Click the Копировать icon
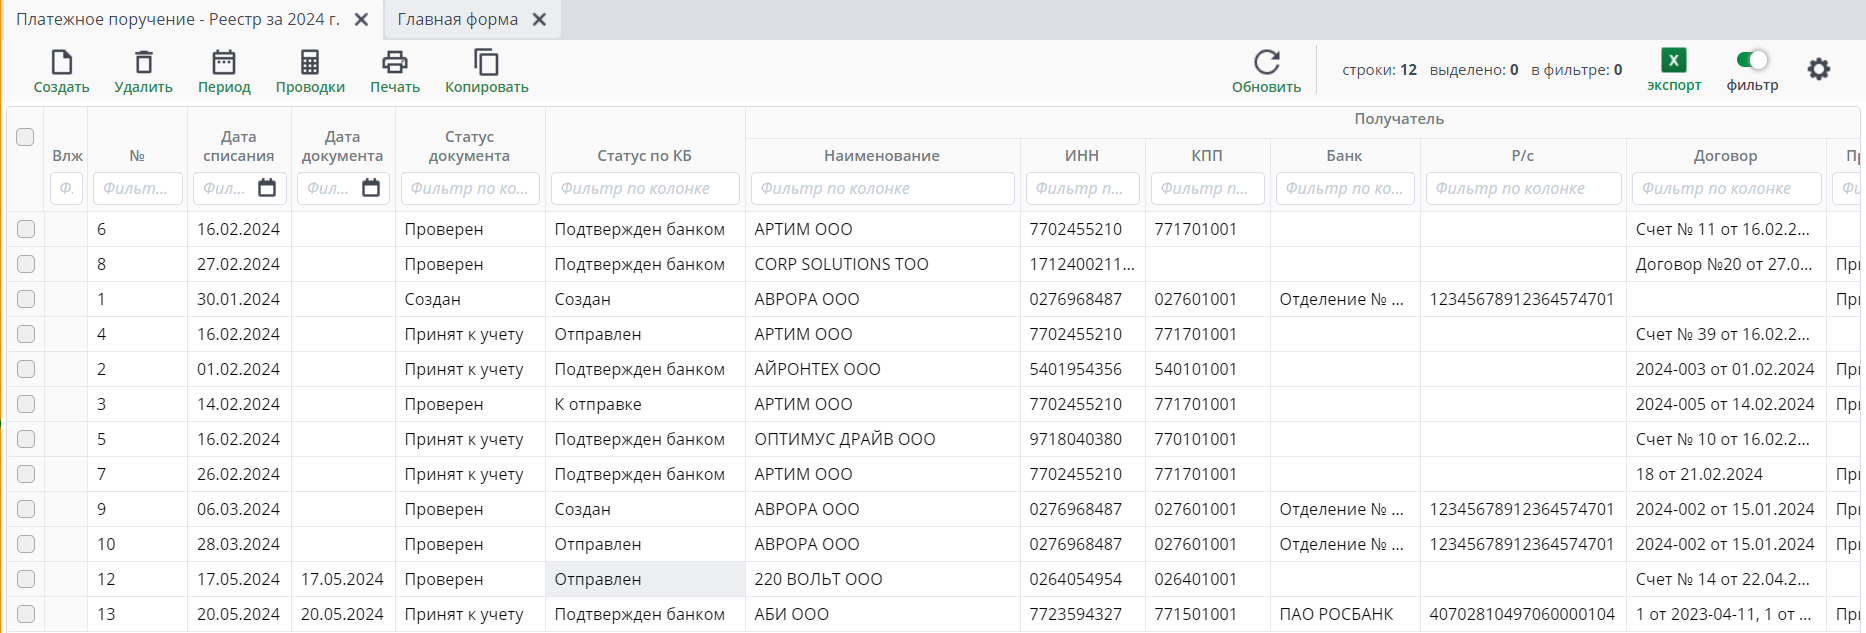The image size is (1866, 633). [x=486, y=63]
